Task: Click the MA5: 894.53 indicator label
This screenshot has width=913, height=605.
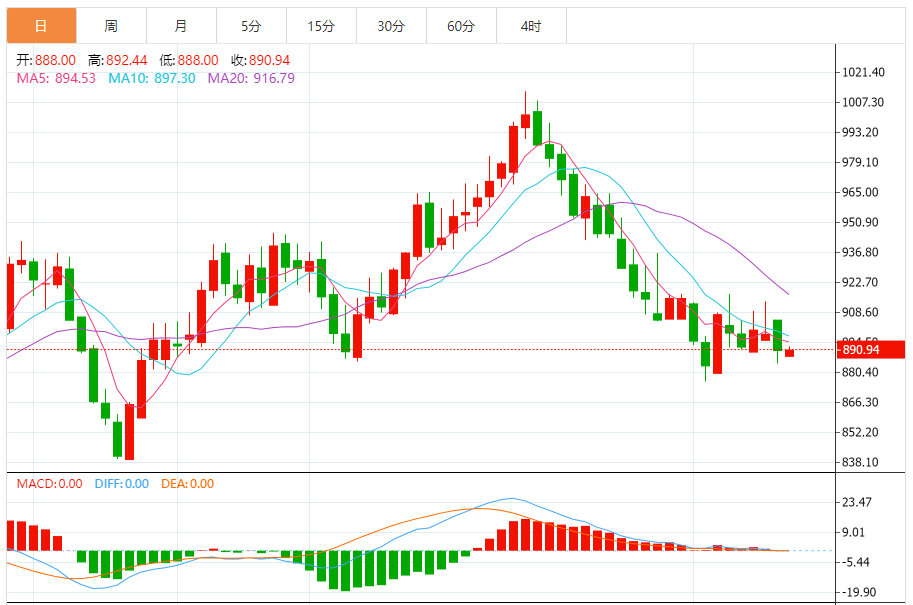Action: coord(56,78)
